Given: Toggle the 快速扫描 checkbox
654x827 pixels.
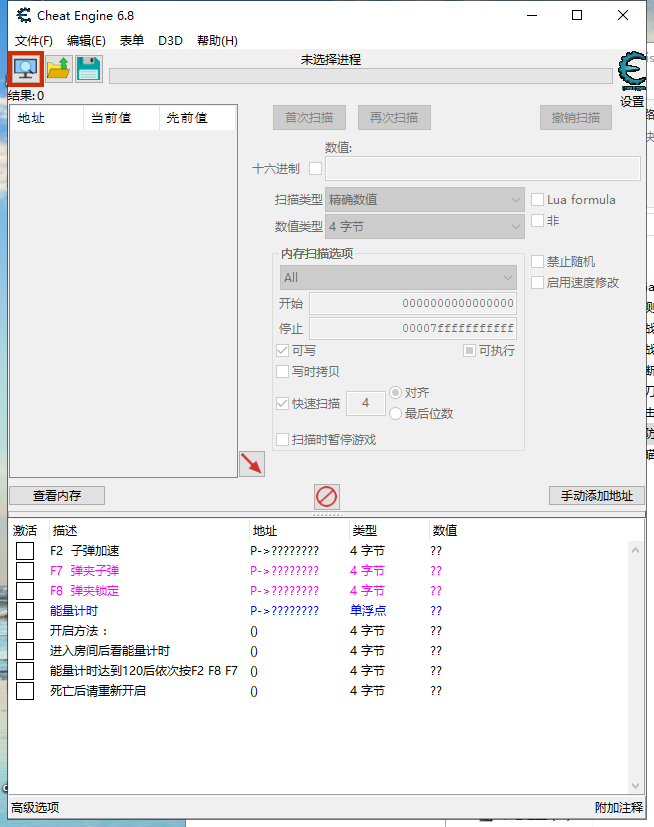Looking at the screenshot, I should (x=283, y=403).
